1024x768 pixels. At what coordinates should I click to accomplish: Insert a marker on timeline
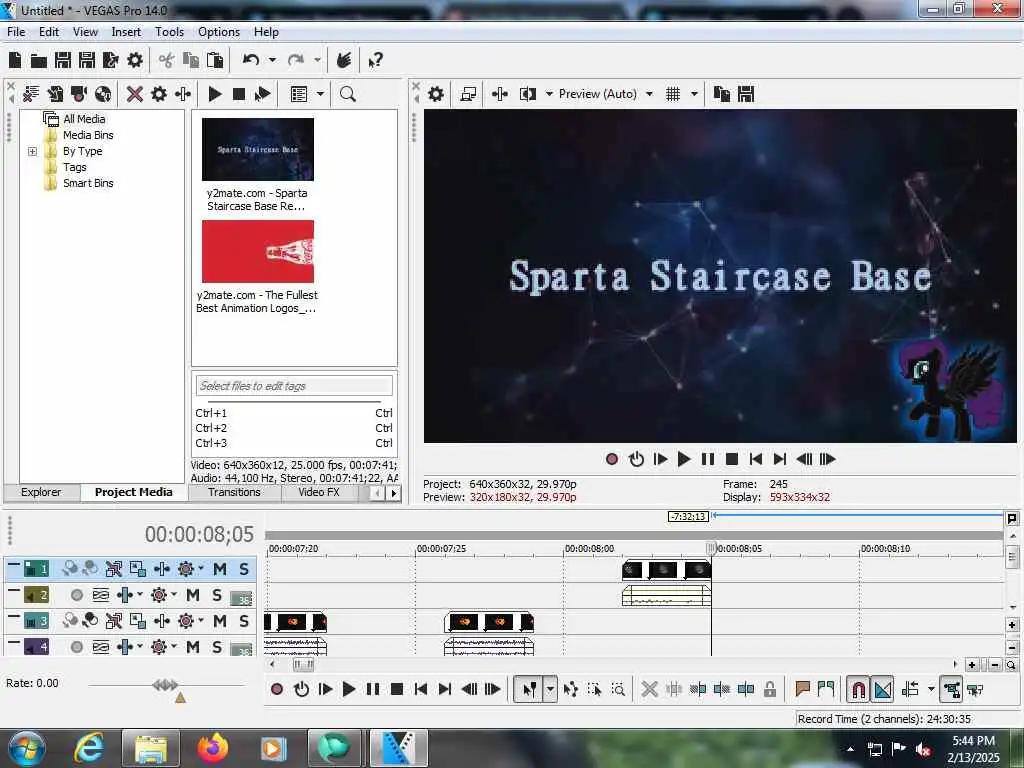pyautogui.click(x=802, y=689)
